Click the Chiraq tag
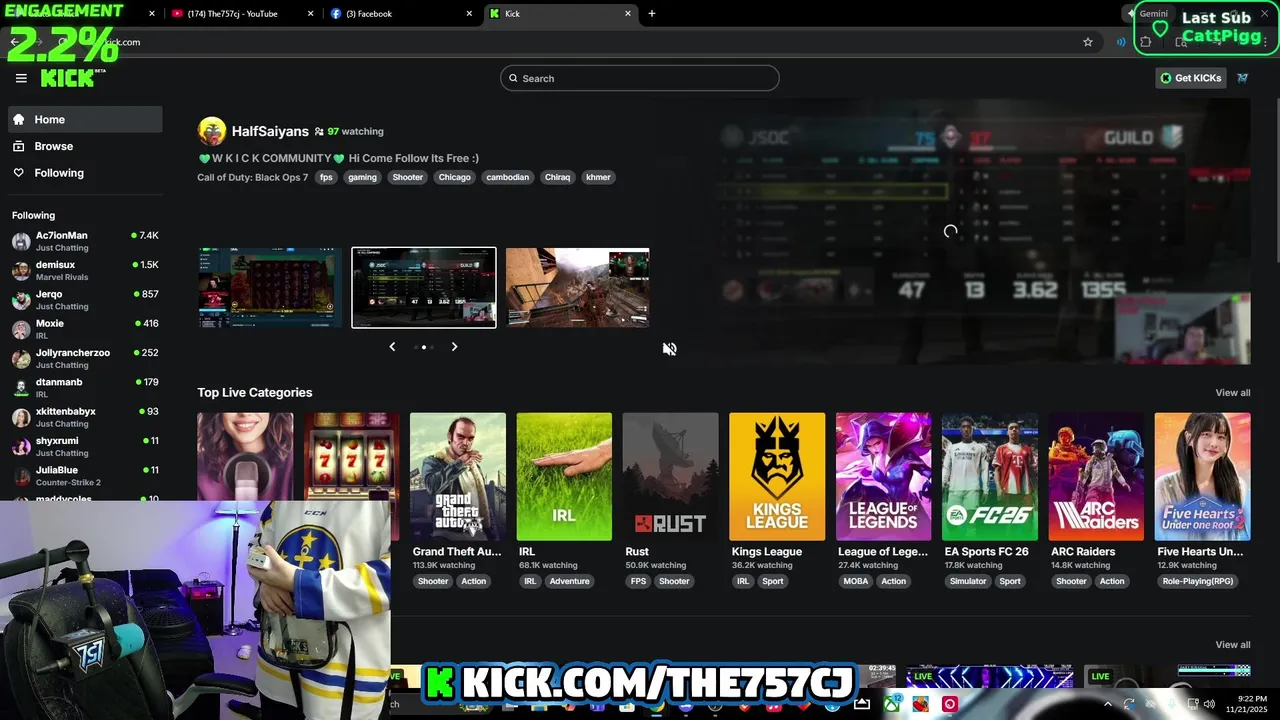 (x=557, y=177)
